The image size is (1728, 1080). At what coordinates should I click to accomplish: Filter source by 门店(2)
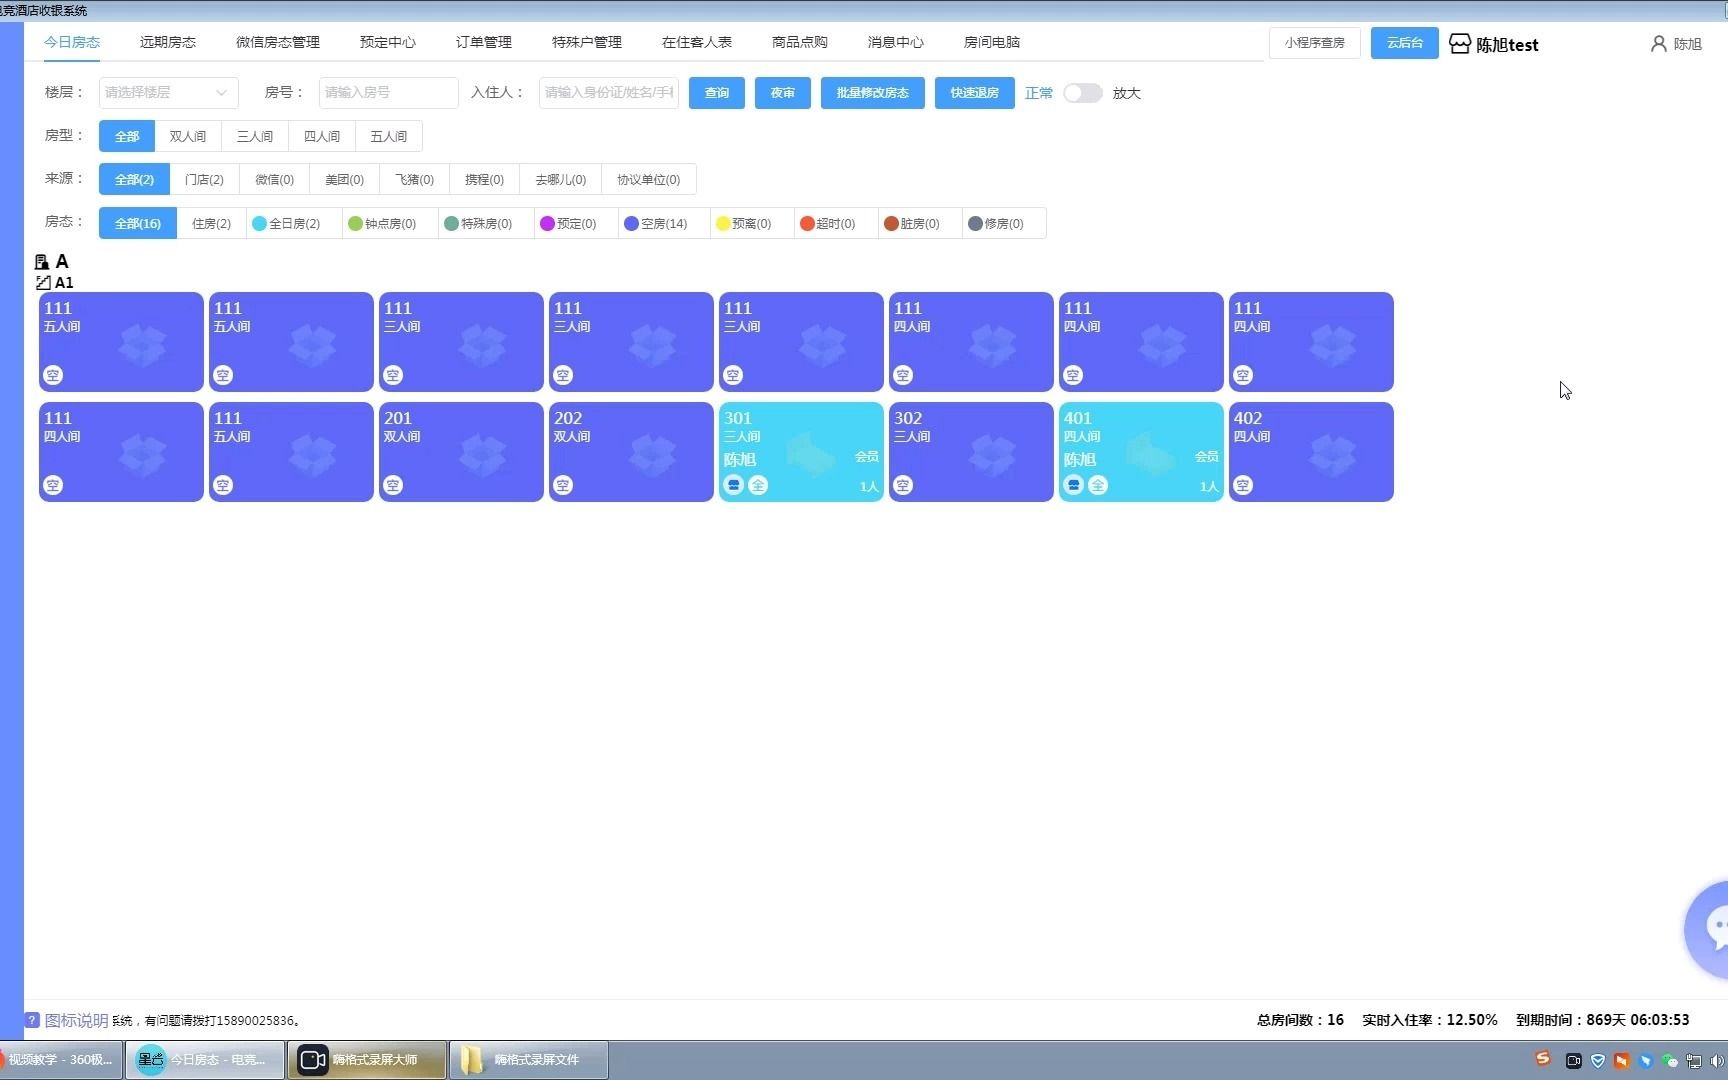205,180
